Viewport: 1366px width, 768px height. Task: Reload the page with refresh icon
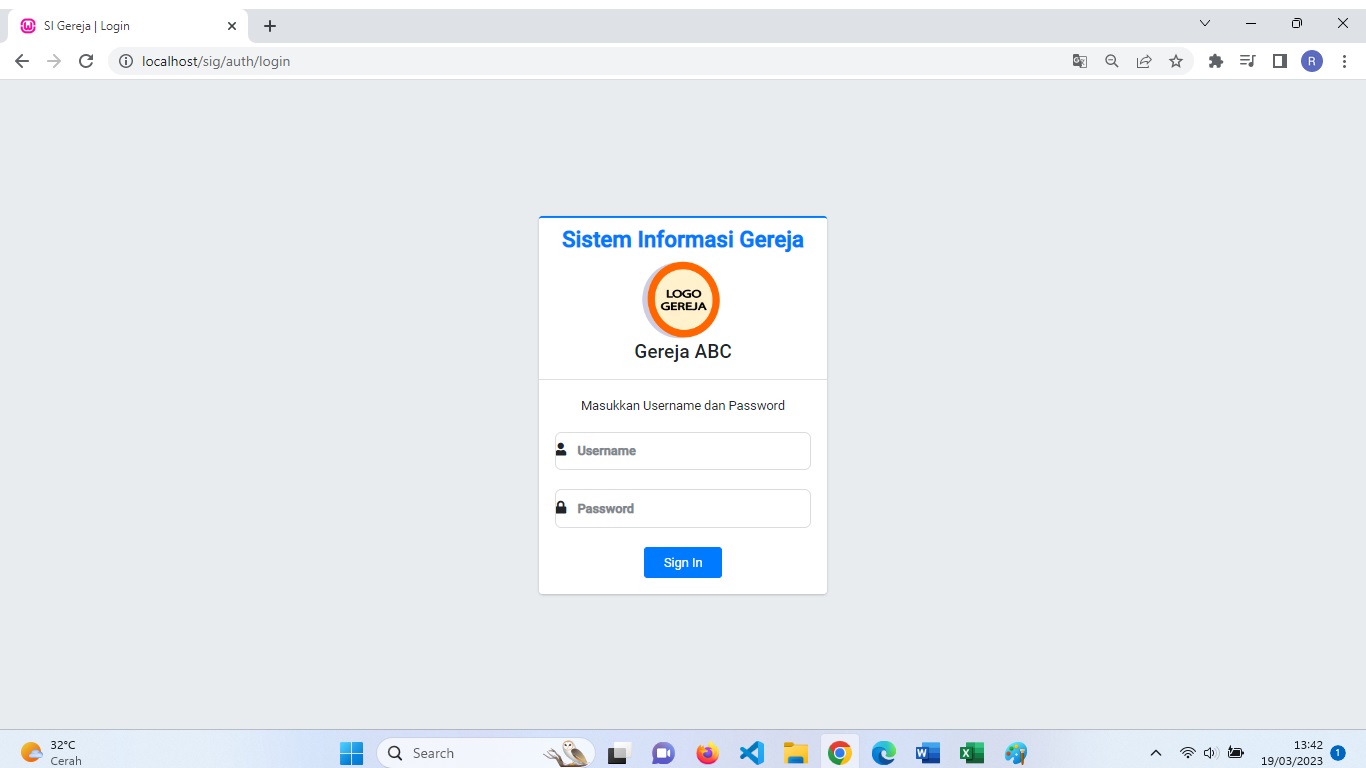pyautogui.click(x=86, y=61)
